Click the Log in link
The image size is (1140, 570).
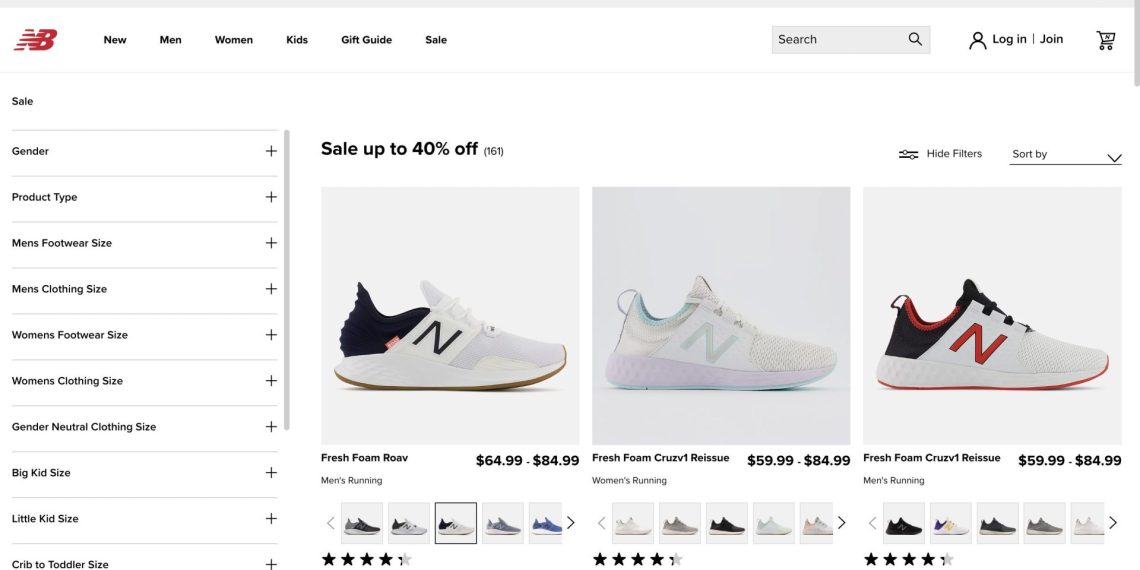tap(1009, 39)
